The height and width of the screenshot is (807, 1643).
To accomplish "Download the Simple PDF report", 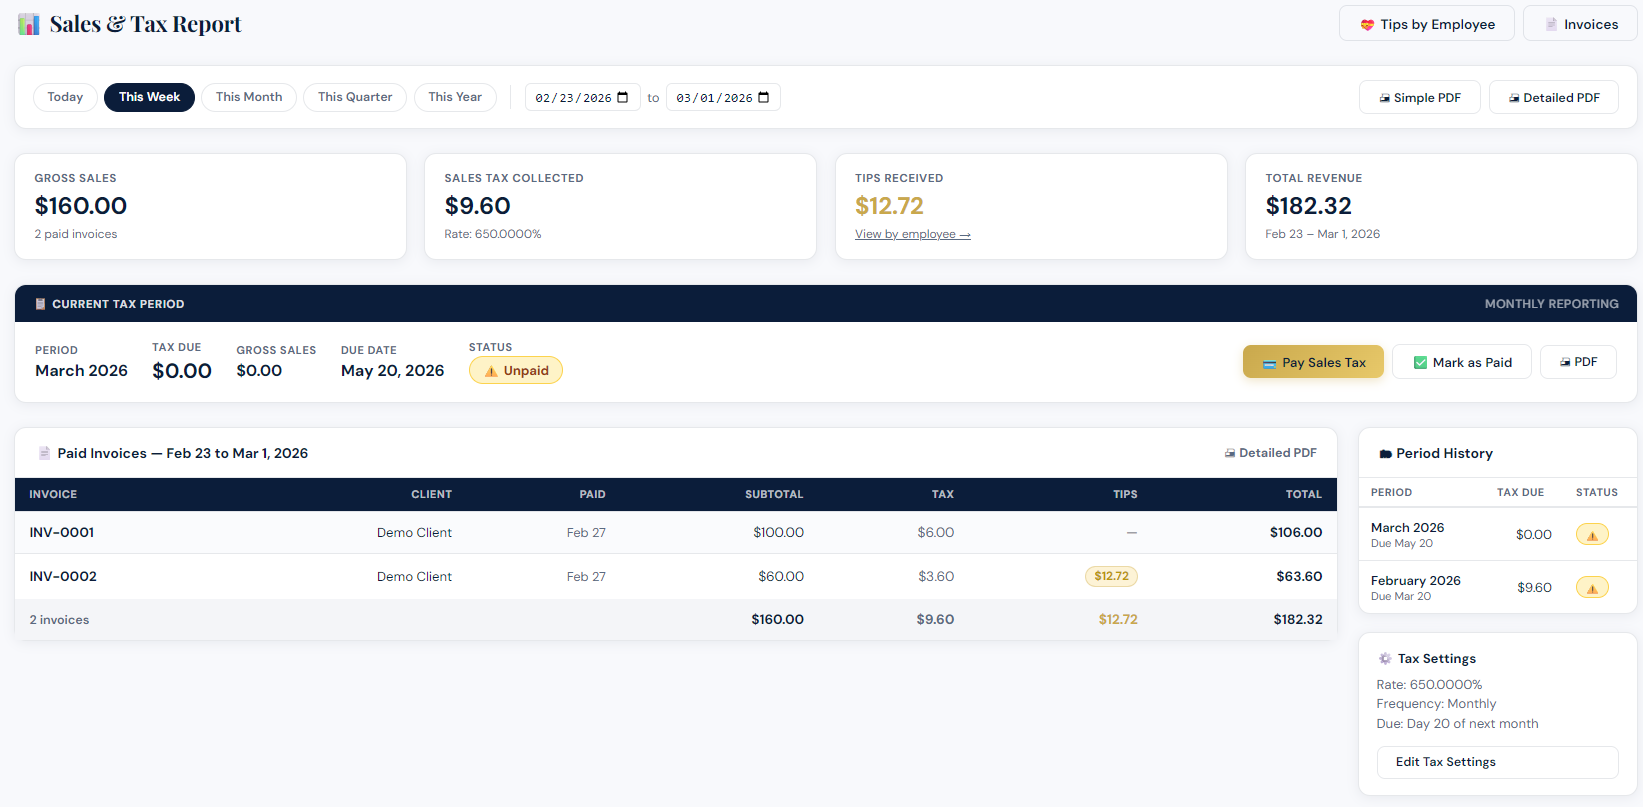I will coord(1419,98).
